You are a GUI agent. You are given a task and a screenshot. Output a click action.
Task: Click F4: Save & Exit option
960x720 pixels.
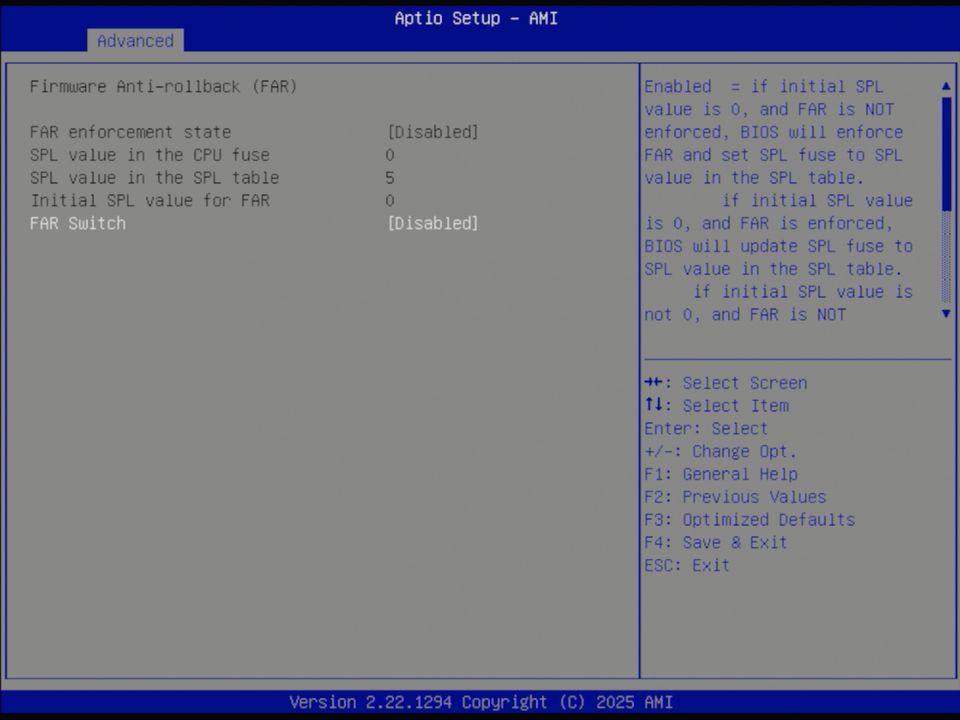[717, 542]
